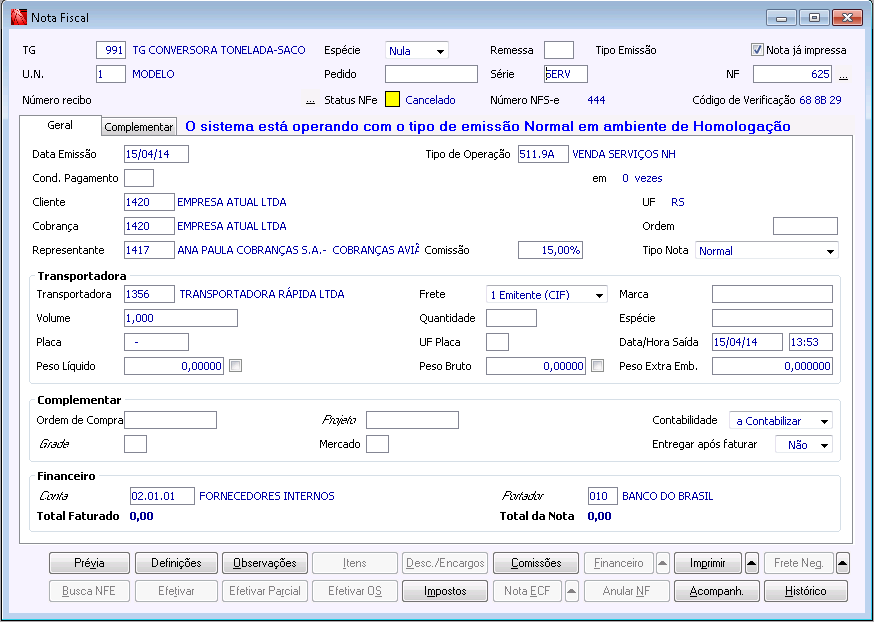
Task: Click the NF number field 625
Action: [793, 74]
